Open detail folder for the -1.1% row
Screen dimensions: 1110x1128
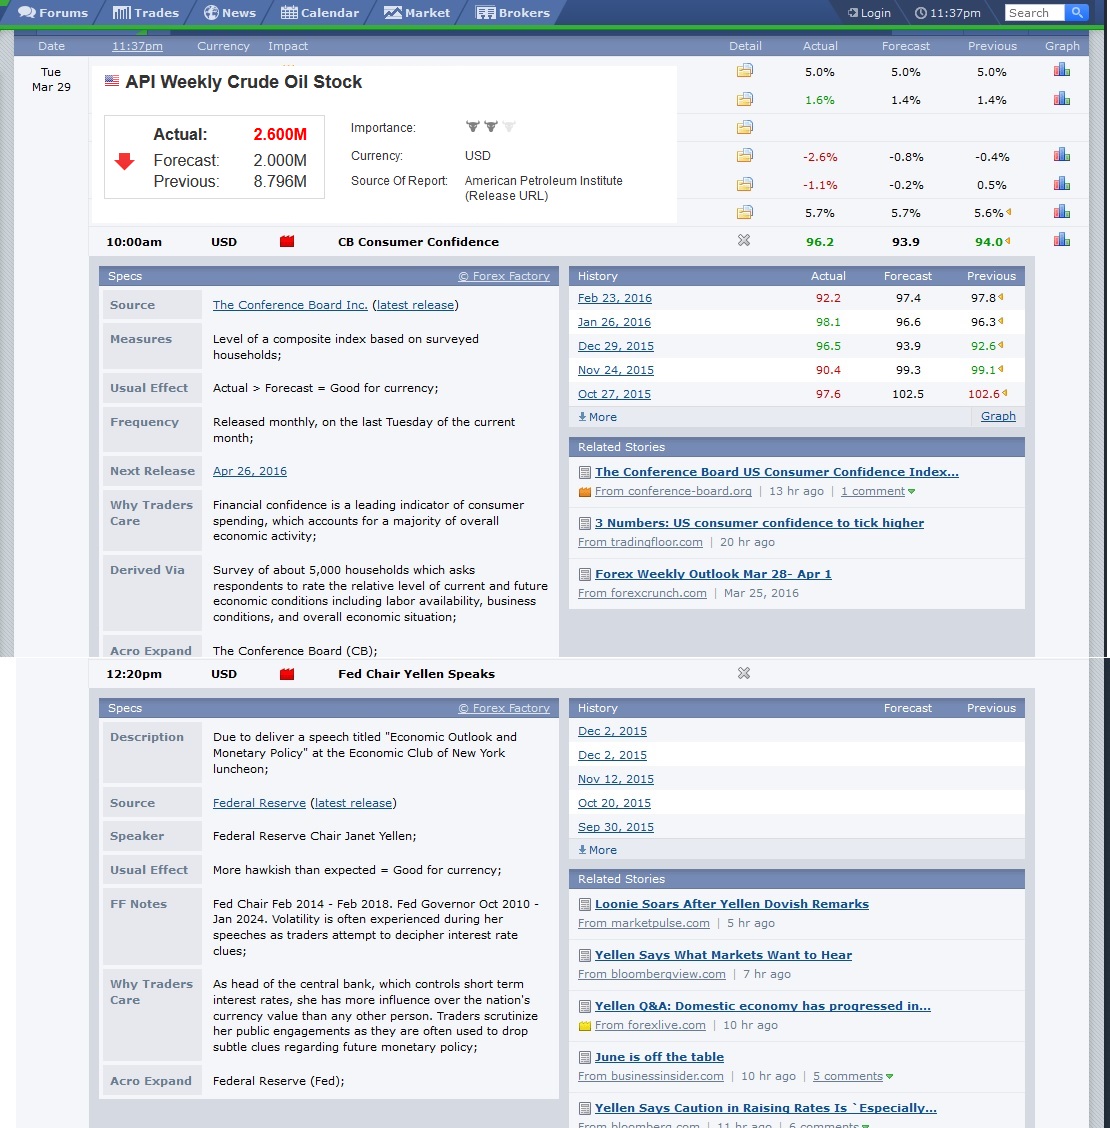point(745,184)
